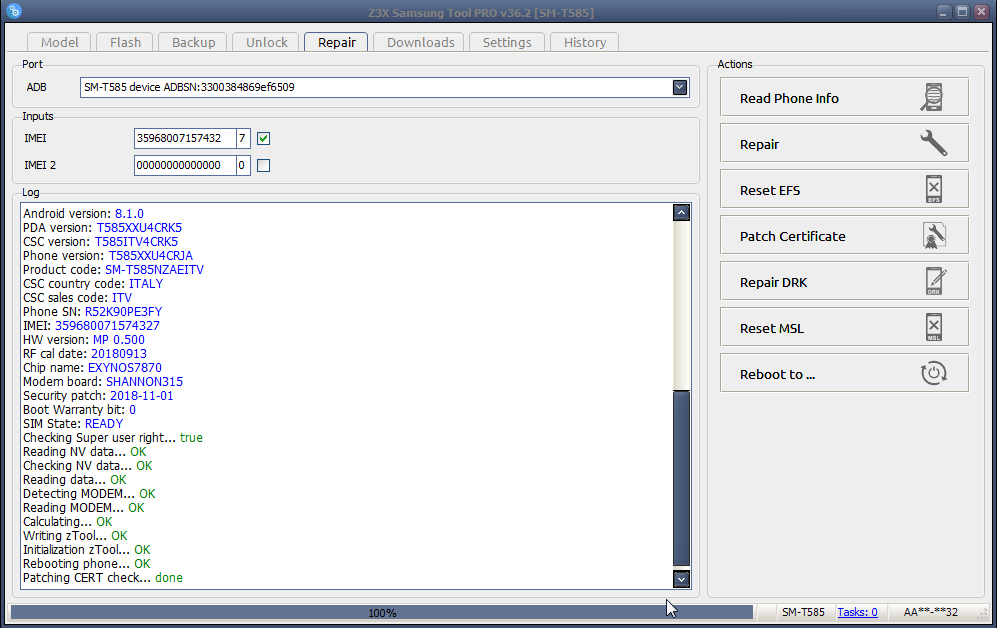Image resolution: width=997 pixels, height=628 pixels.
Task: Click the Read Phone Info scanner icon
Action: coord(932,98)
